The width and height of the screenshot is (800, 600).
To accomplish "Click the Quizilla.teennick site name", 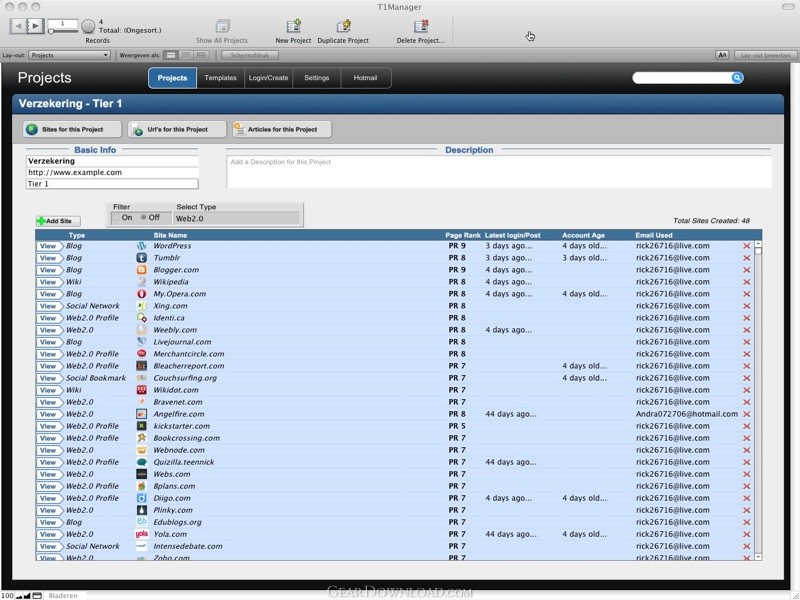I will [184, 462].
